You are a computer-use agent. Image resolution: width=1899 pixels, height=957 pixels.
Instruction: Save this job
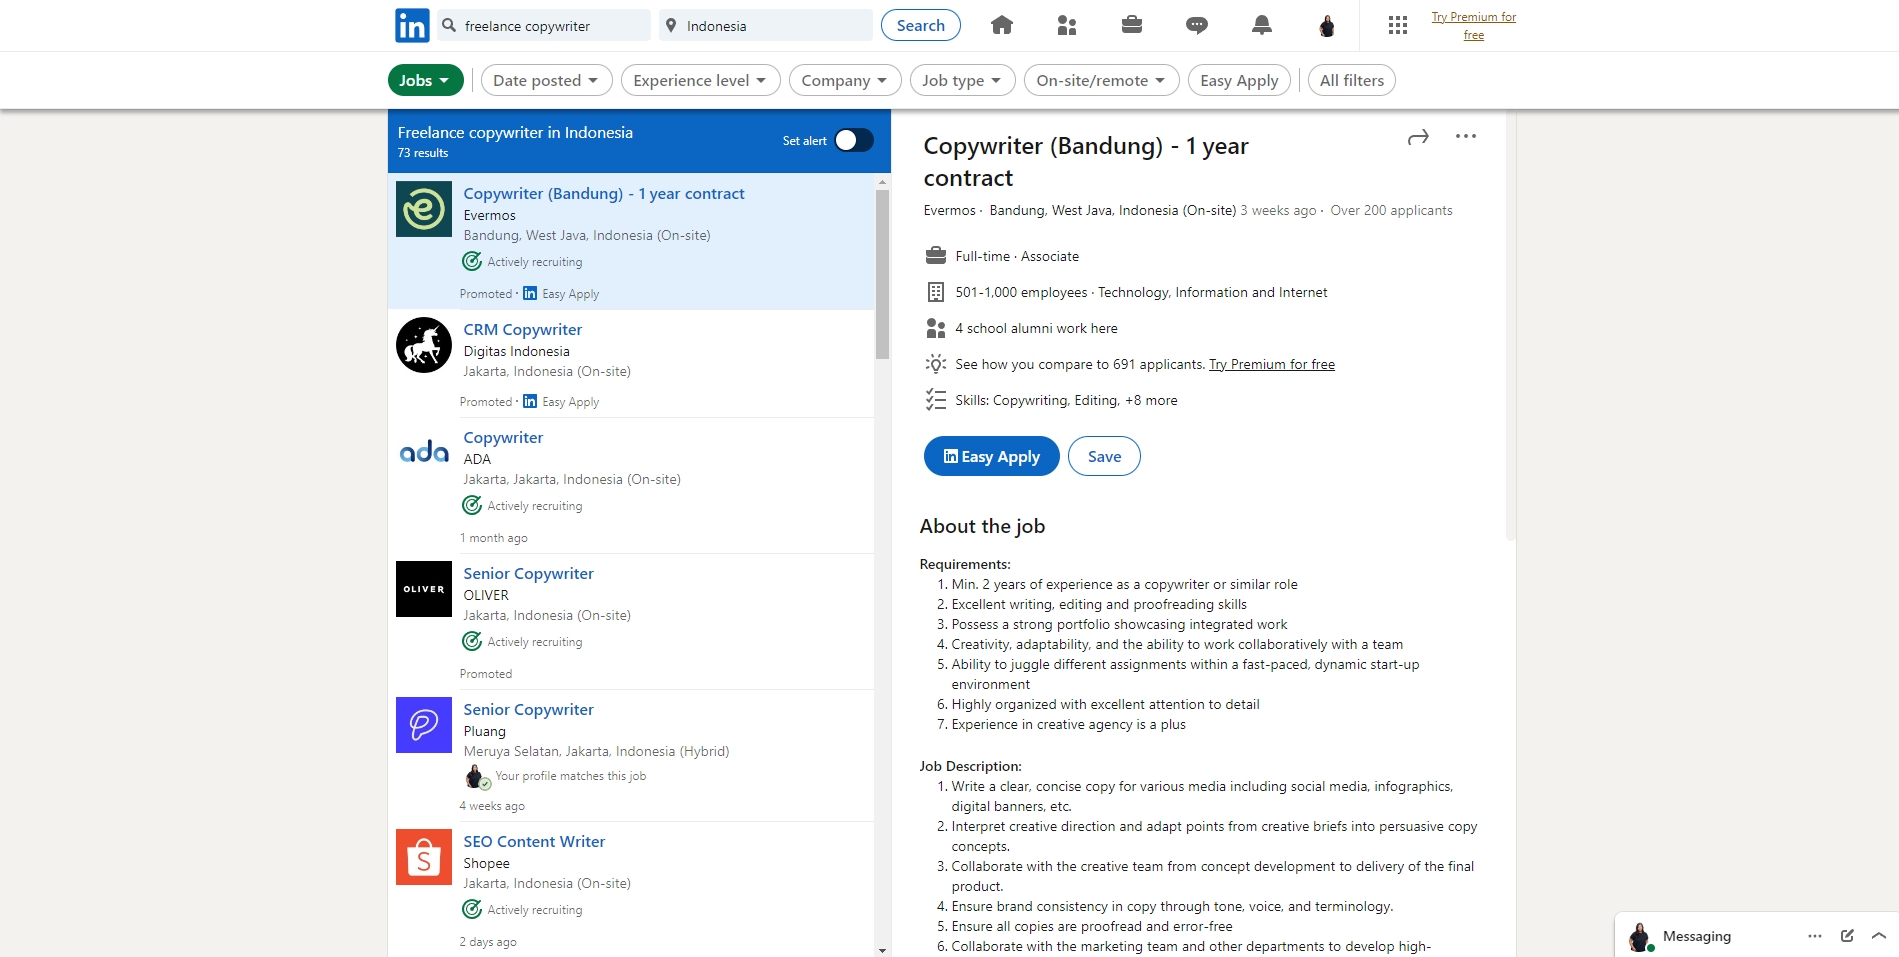tap(1104, 456)
